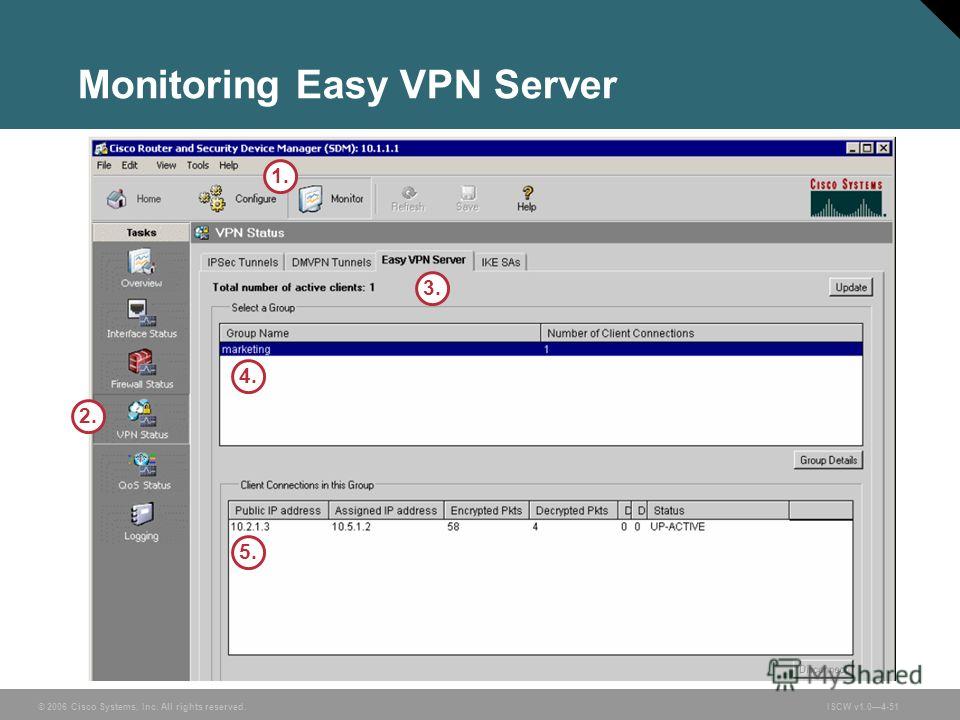Click the Cisco Systems logo
This screenshot has height=720, width=960.
pos(847,198)
